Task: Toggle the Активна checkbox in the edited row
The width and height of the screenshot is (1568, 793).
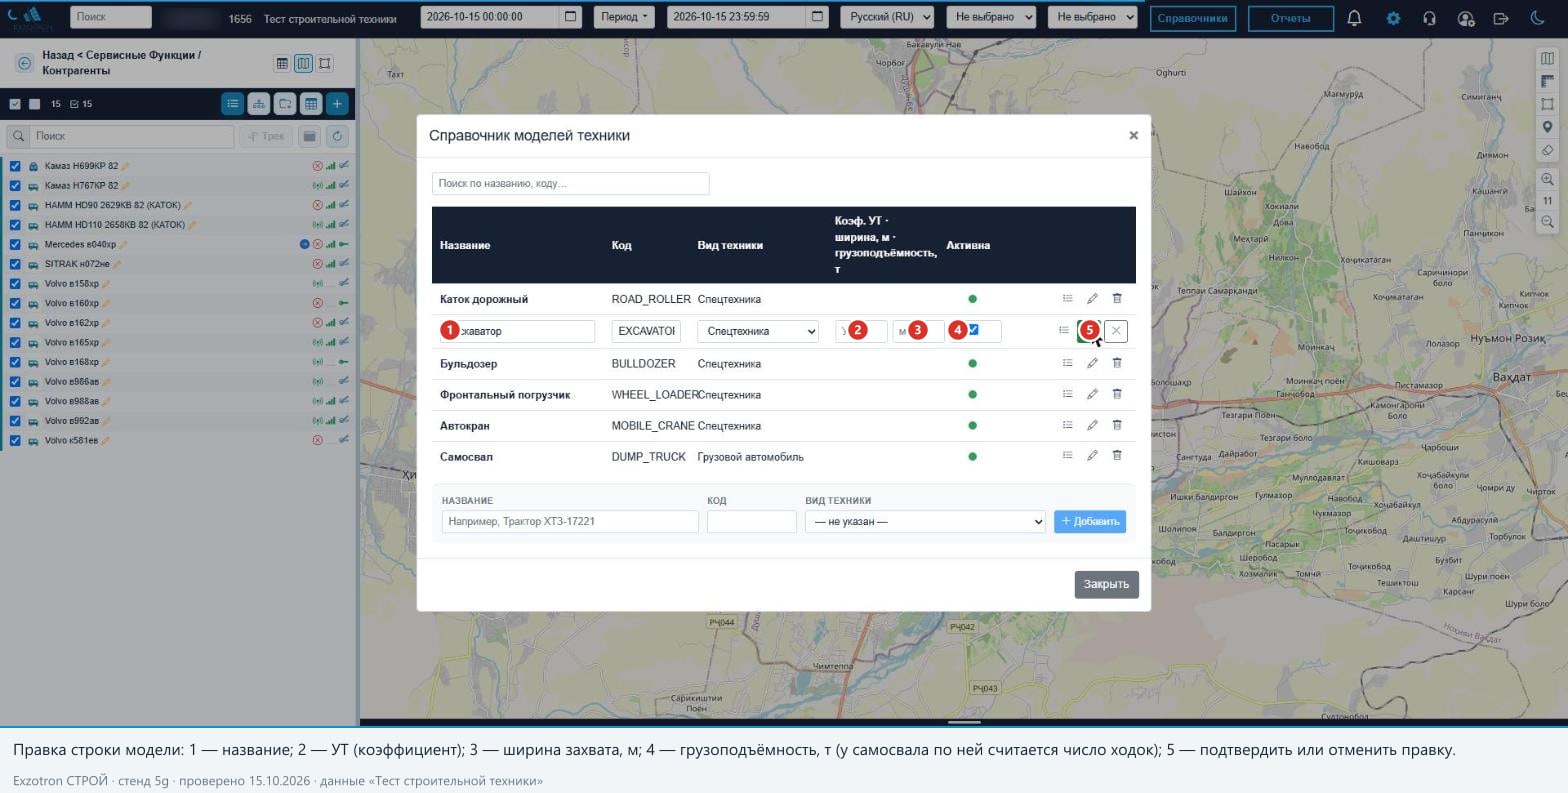Action: click(x=973, y=329)
